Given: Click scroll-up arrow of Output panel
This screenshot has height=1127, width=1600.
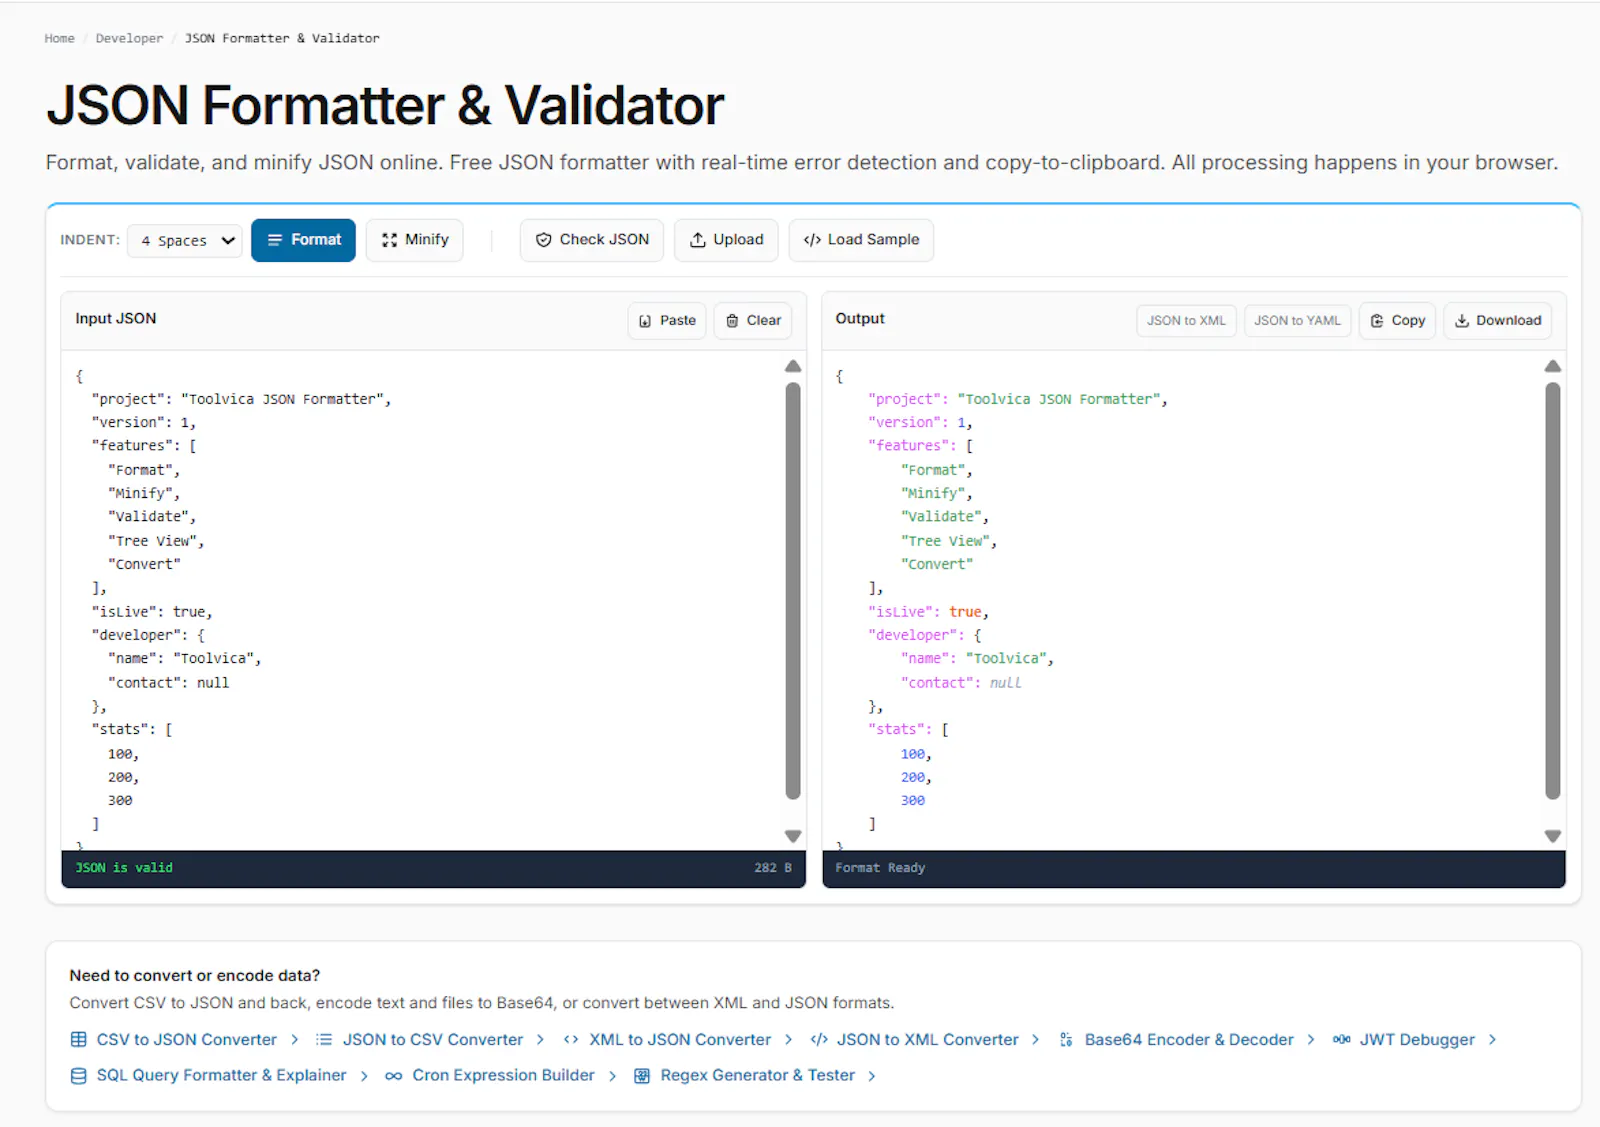Looking at the screenshot, I should pos(1553,366).
